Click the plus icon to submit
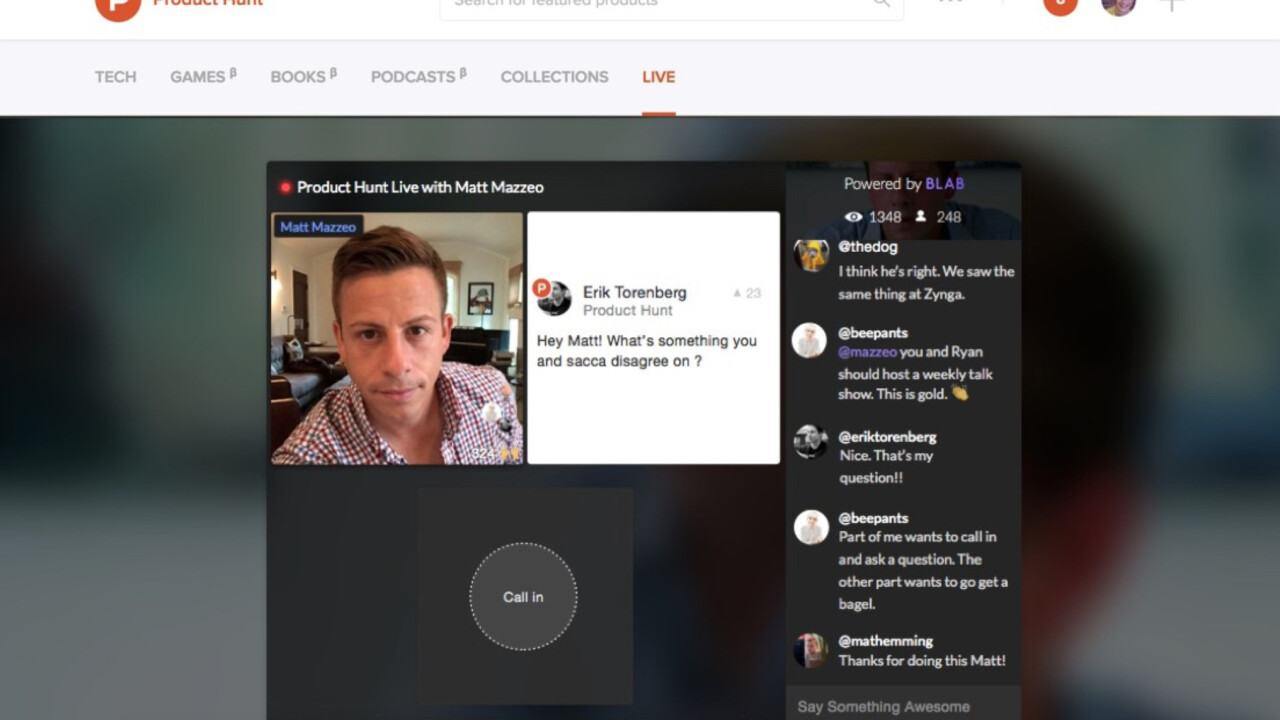 click(x=1171, y=5)
